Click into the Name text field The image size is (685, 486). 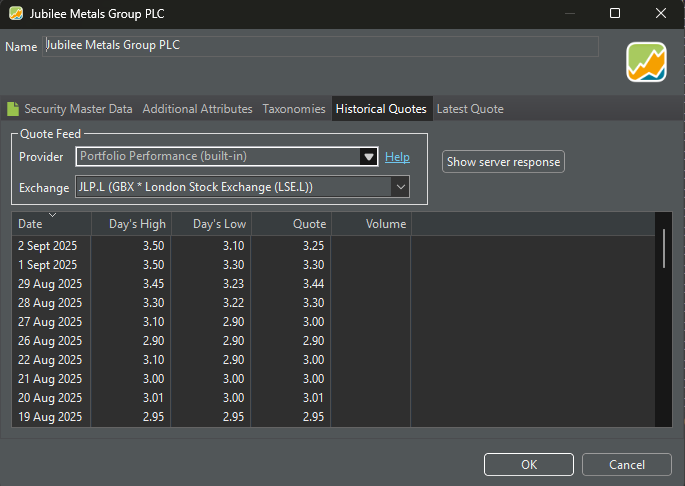pos(320,46)
